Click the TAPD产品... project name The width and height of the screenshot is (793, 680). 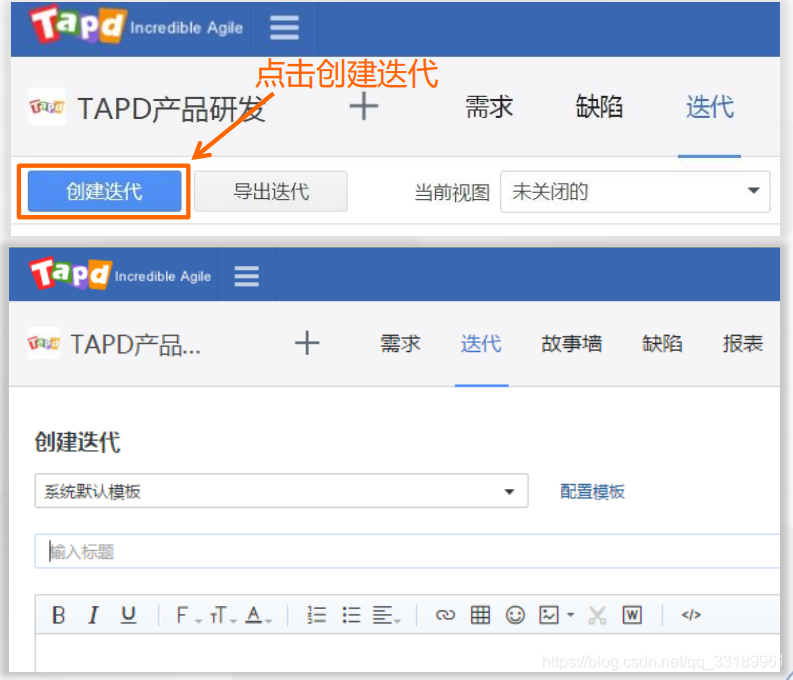point(136,344)
